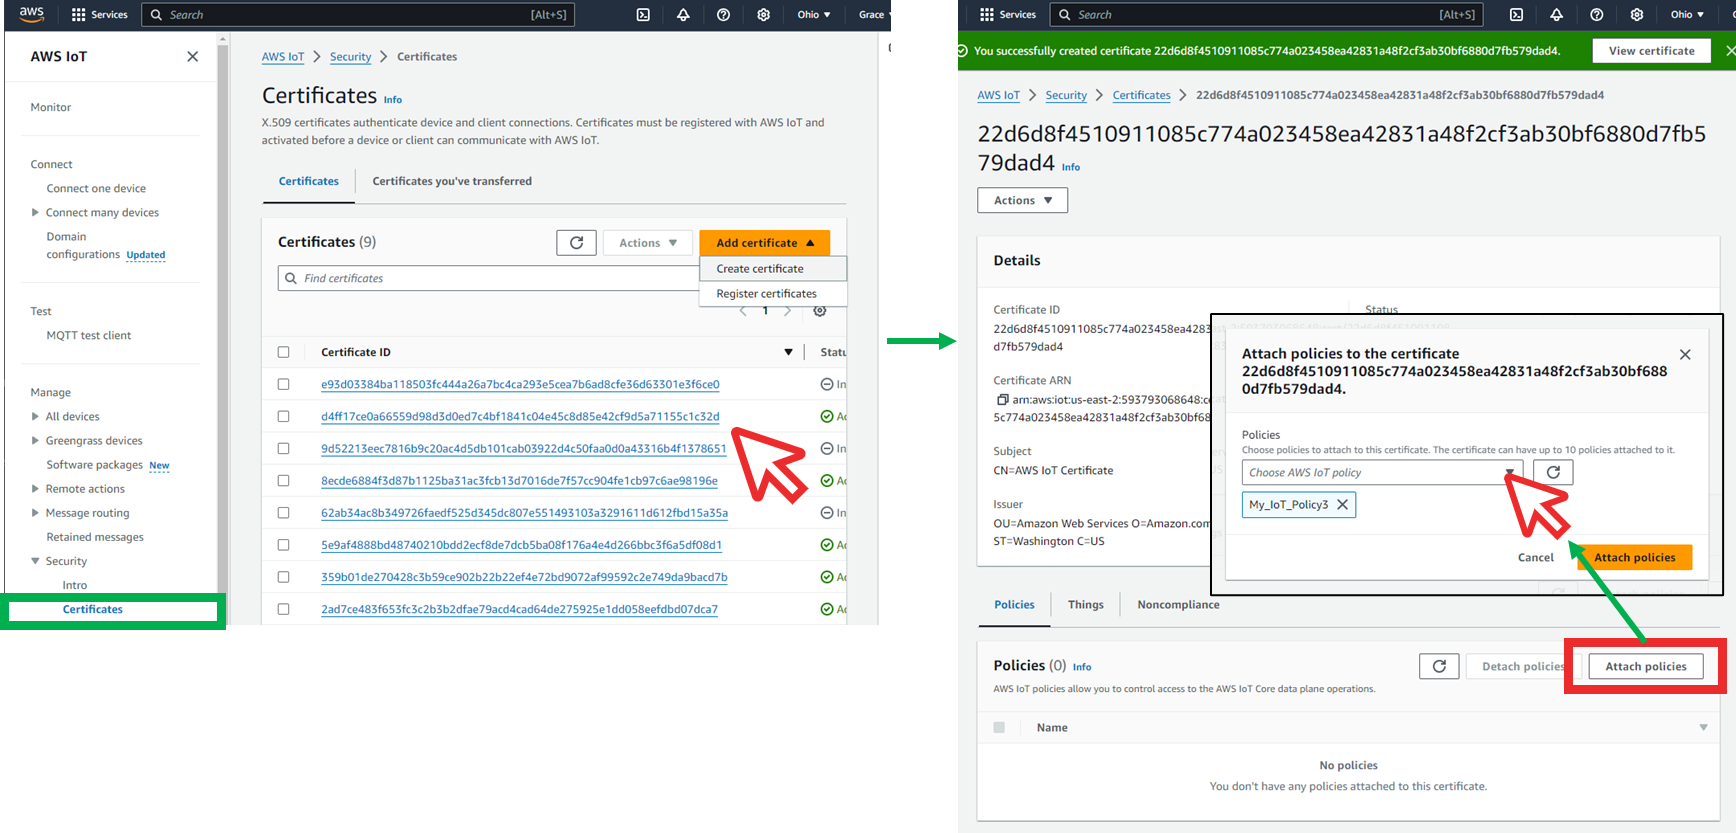This screenshot has height=833, width=1736.
Task: Collapse the Add certificate dropdown
Action: [765, 243]
